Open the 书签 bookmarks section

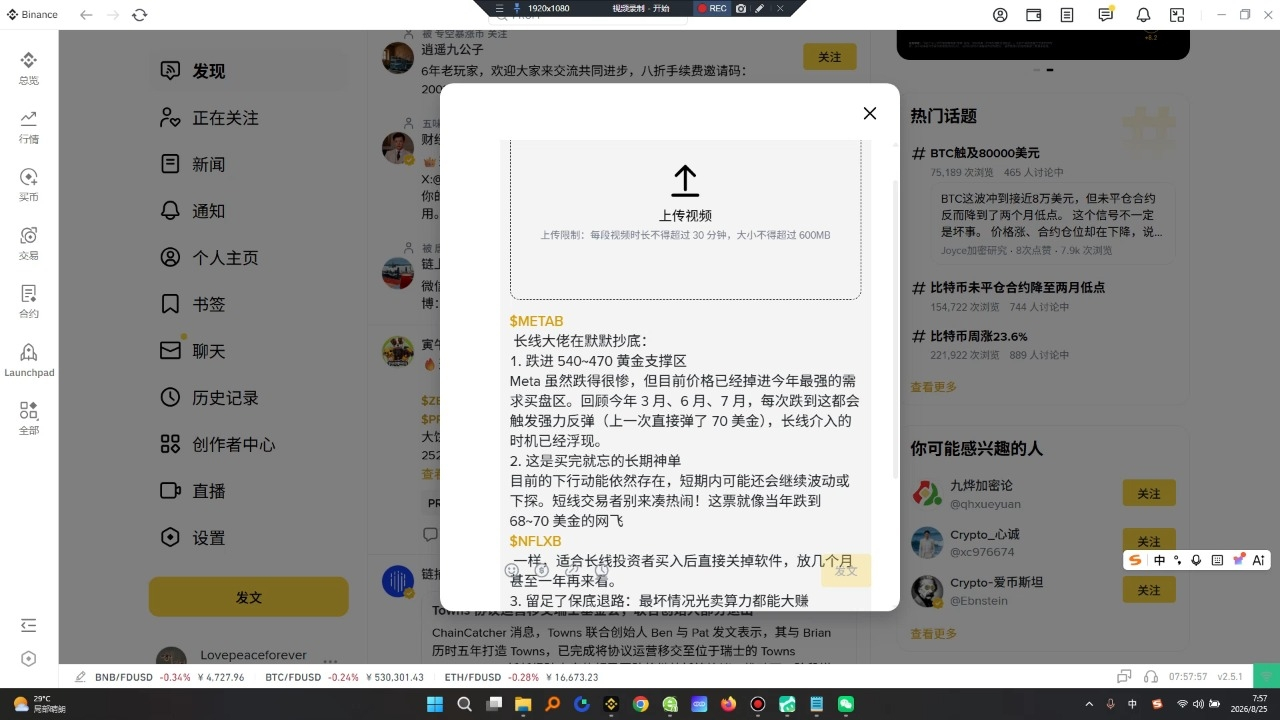coord(250,304)
